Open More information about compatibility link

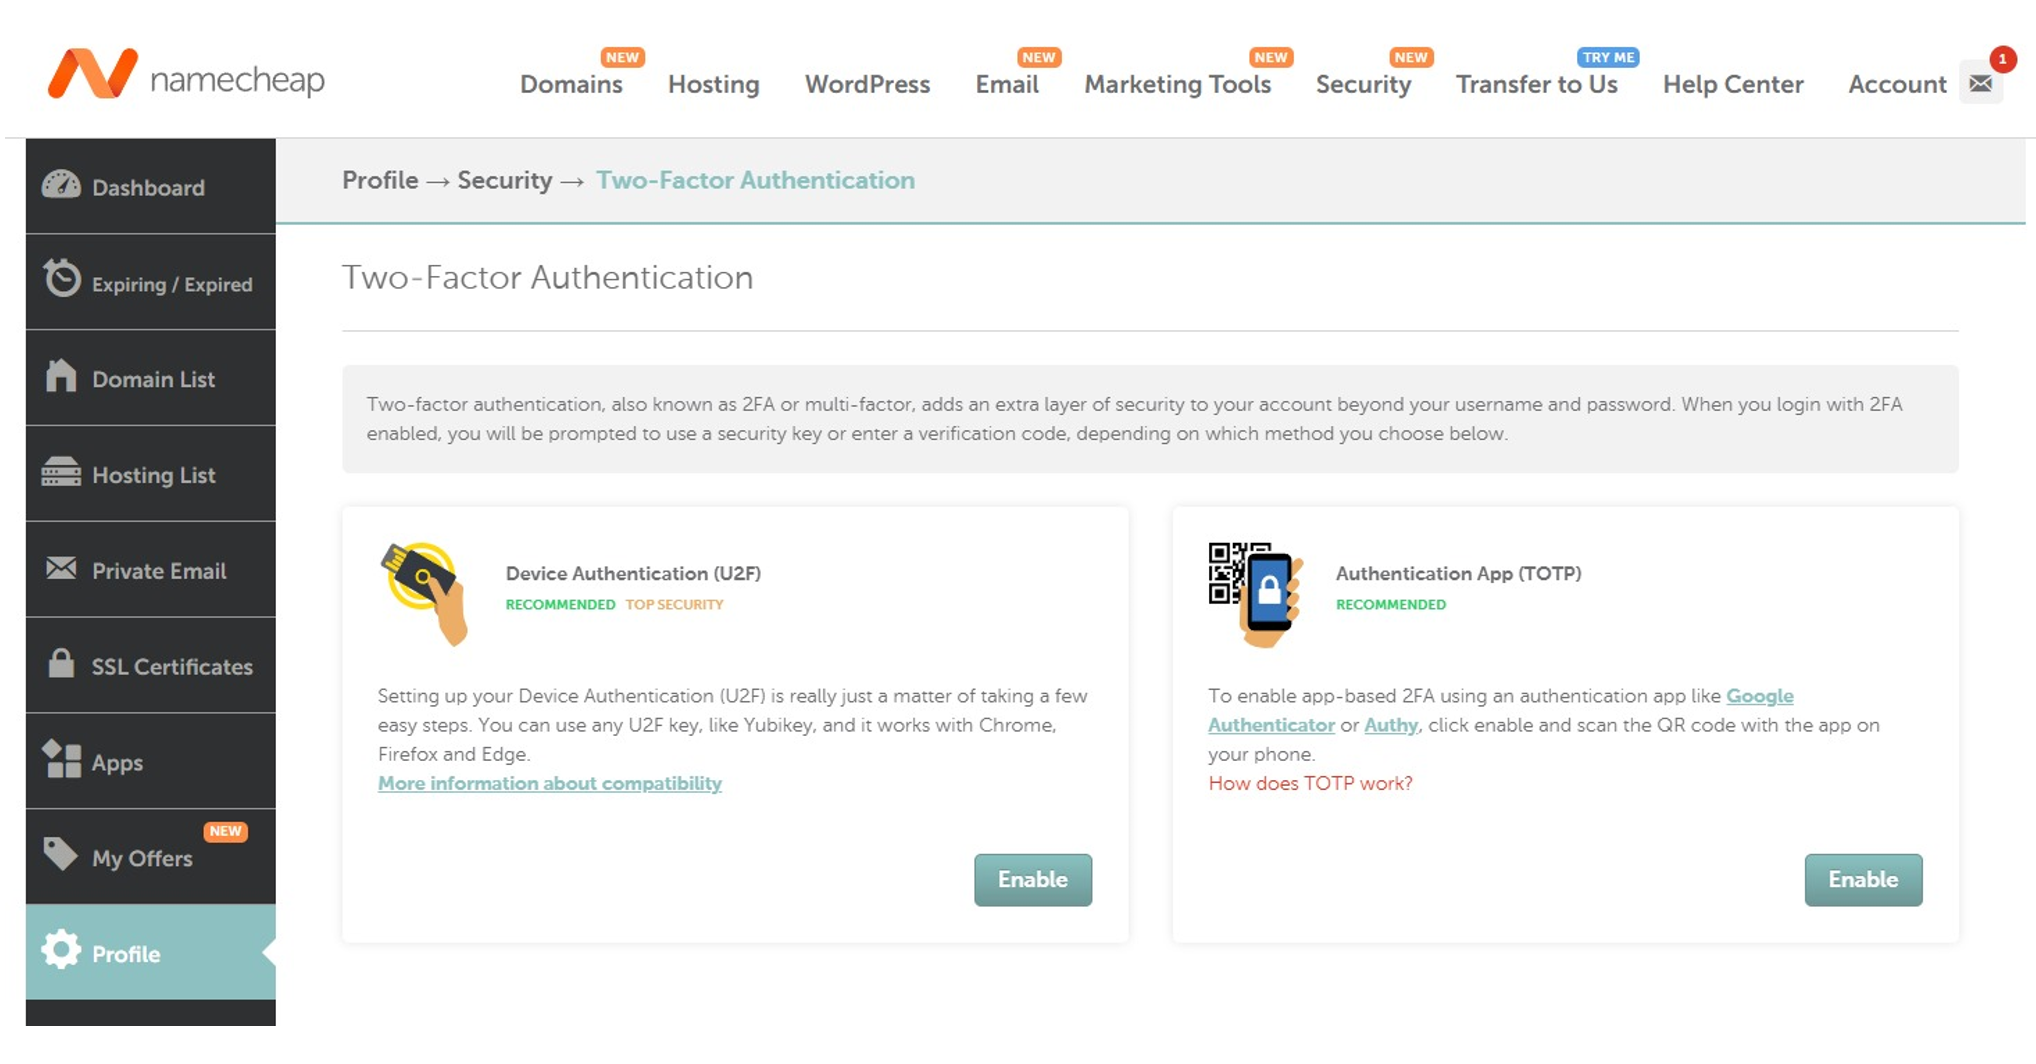[550, 783]
